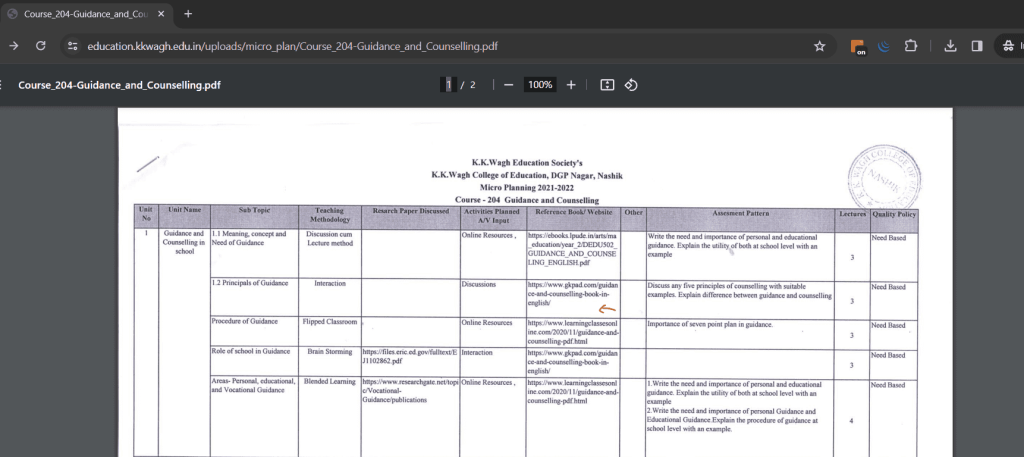
Task: Bookmark this page with the star
Action: (820, 46)
